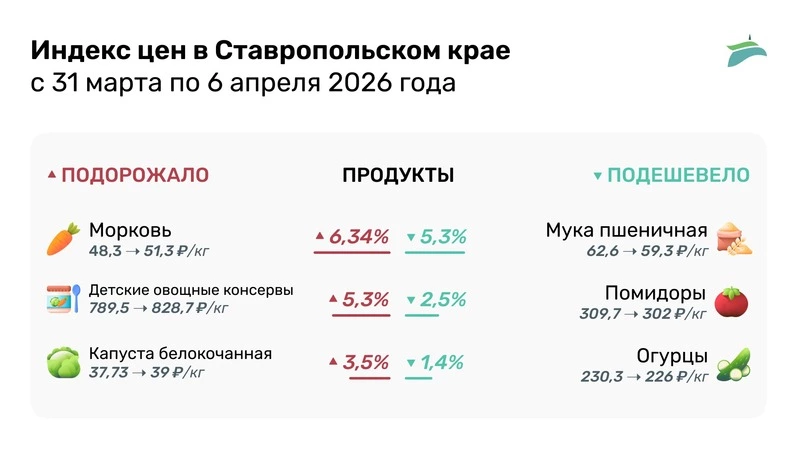Click the teal triangle beside ПОДЕШЕВЕЛО
The height and width of the screenshot is (452, 800).
[x=597, y=176]
